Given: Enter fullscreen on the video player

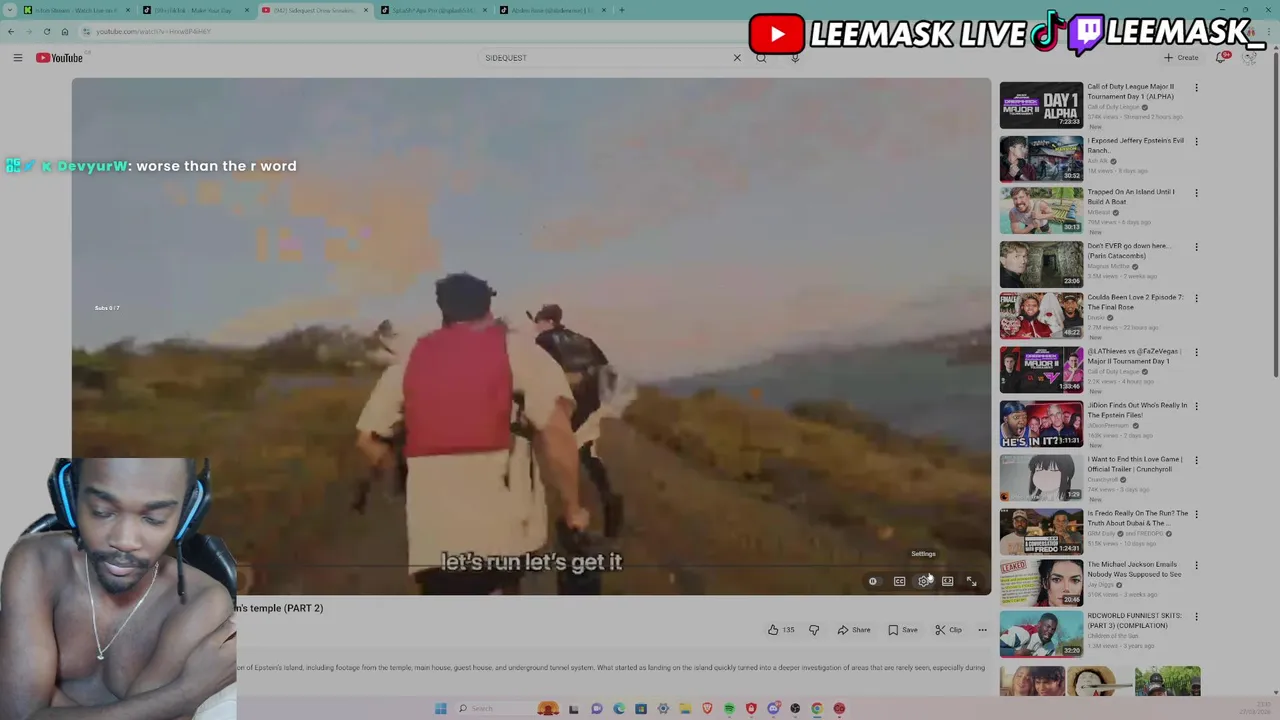Looking at the screenshot, I should click(x=971, y=581).
